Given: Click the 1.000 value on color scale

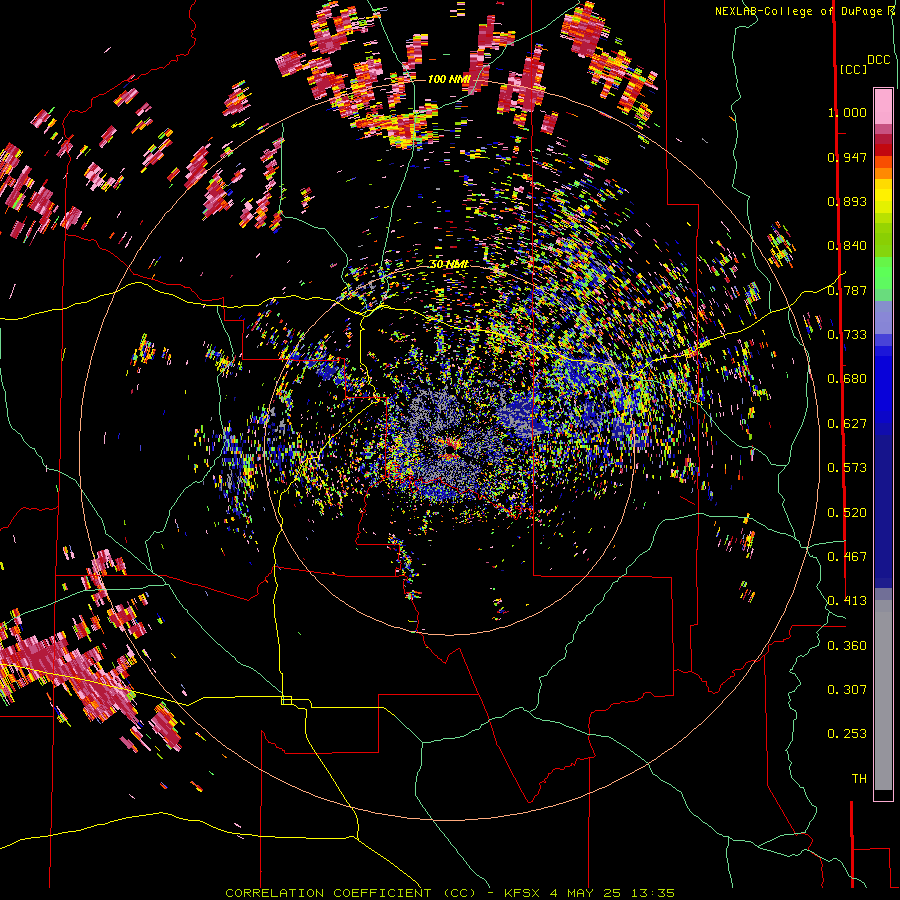Looking at the screenshot, I should point(847,112).
